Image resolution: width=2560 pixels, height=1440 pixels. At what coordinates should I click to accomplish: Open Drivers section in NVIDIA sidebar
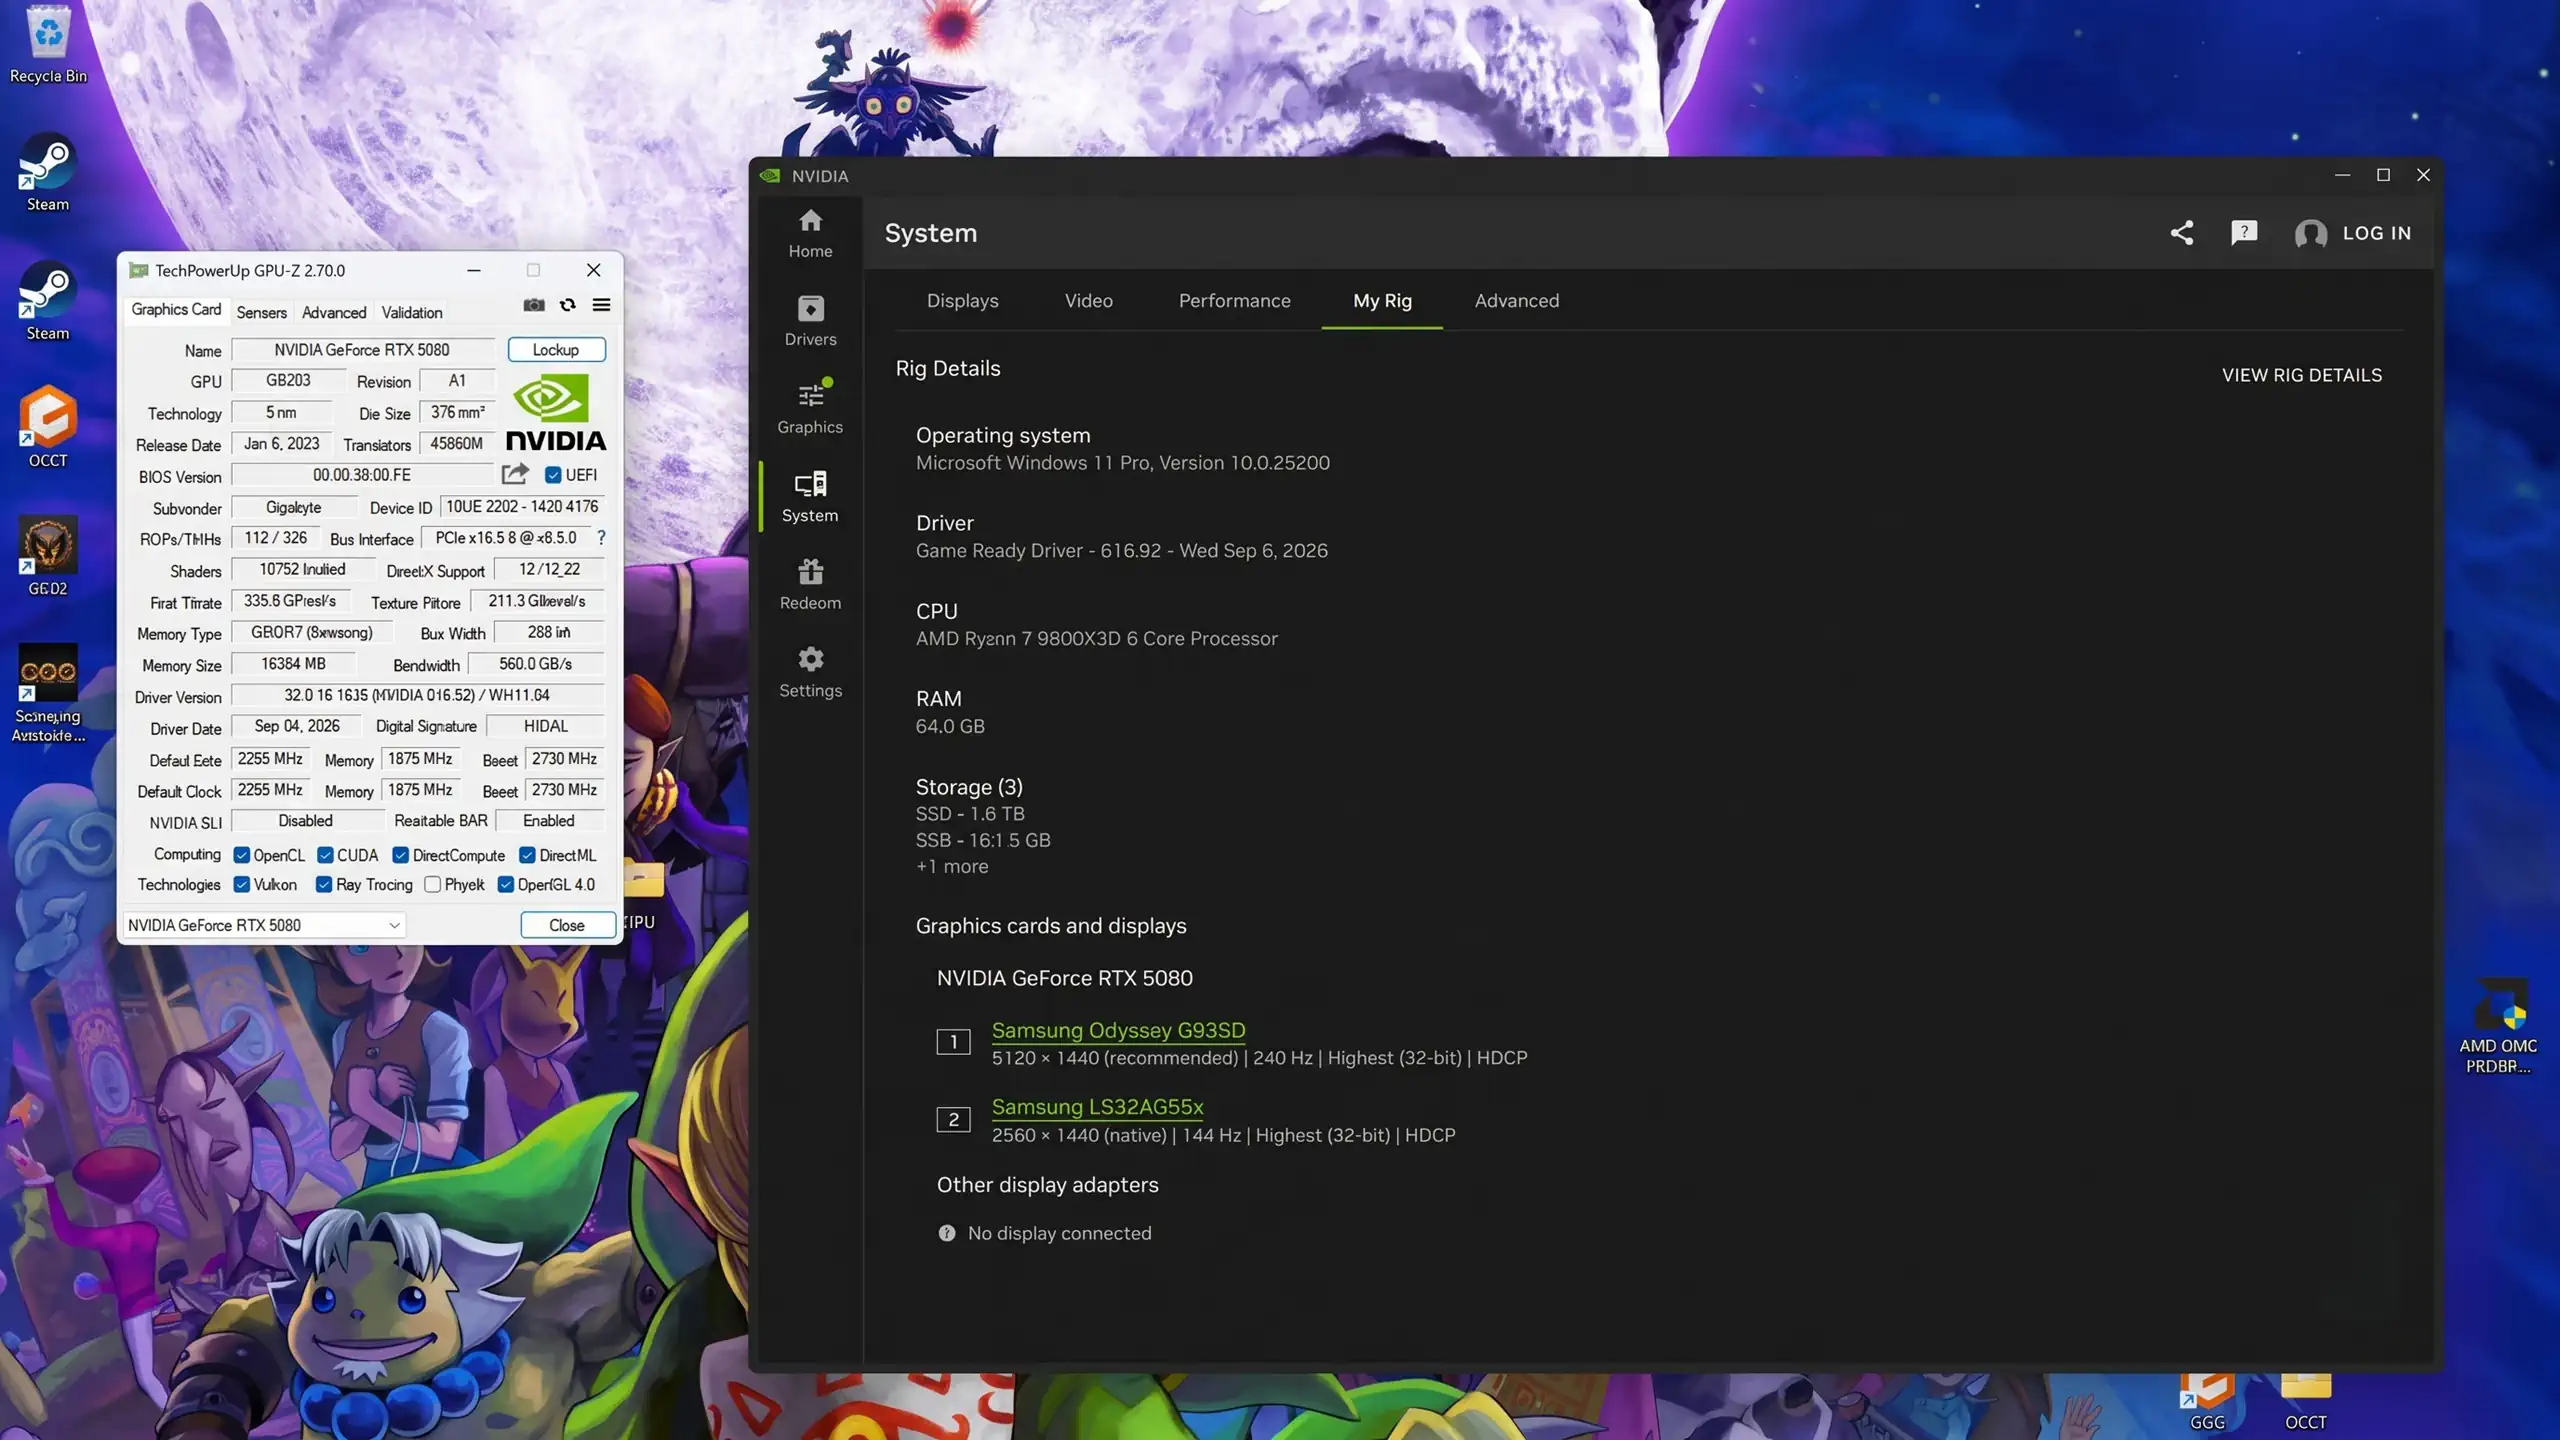click(x=810, y=321)
